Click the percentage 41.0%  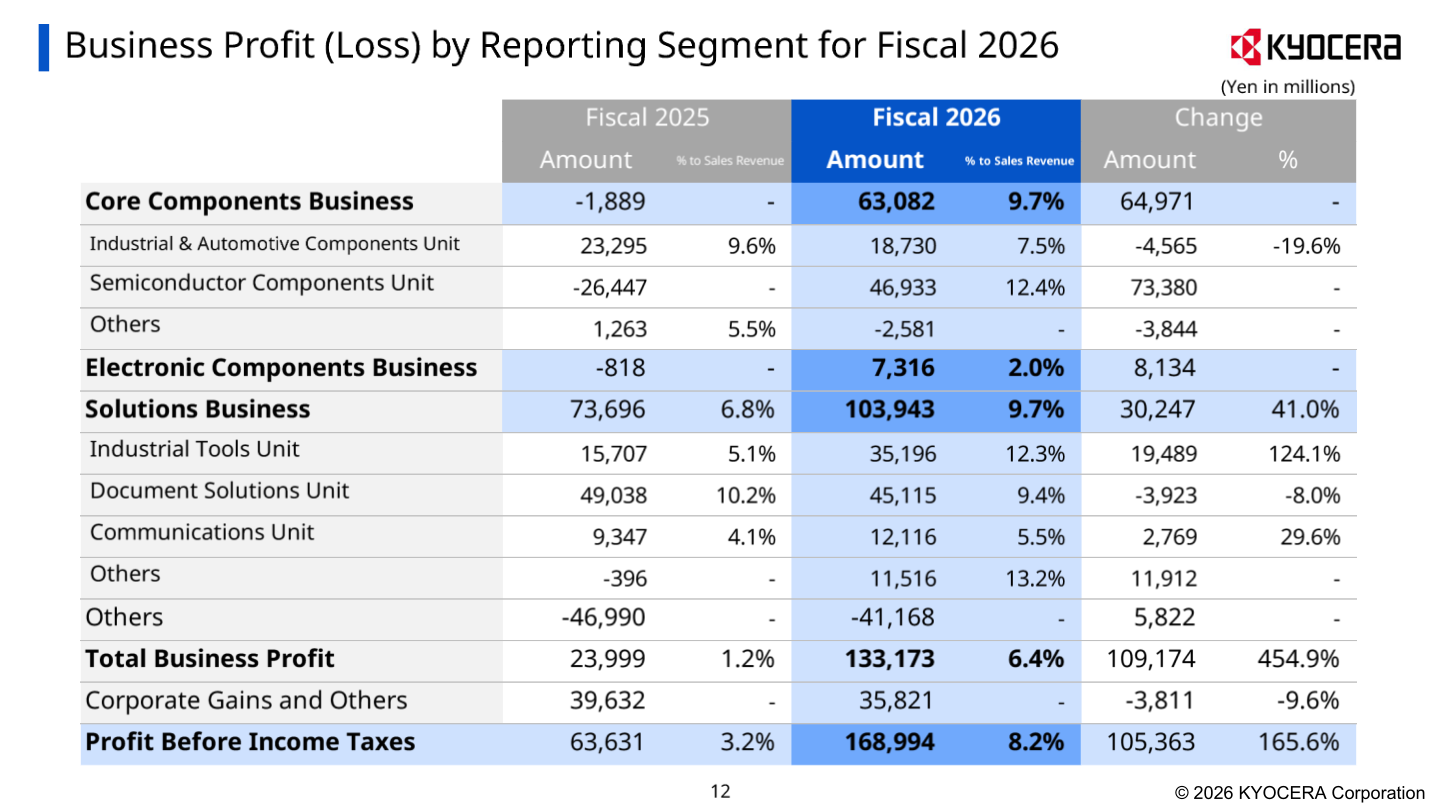tap(1308, 409)
